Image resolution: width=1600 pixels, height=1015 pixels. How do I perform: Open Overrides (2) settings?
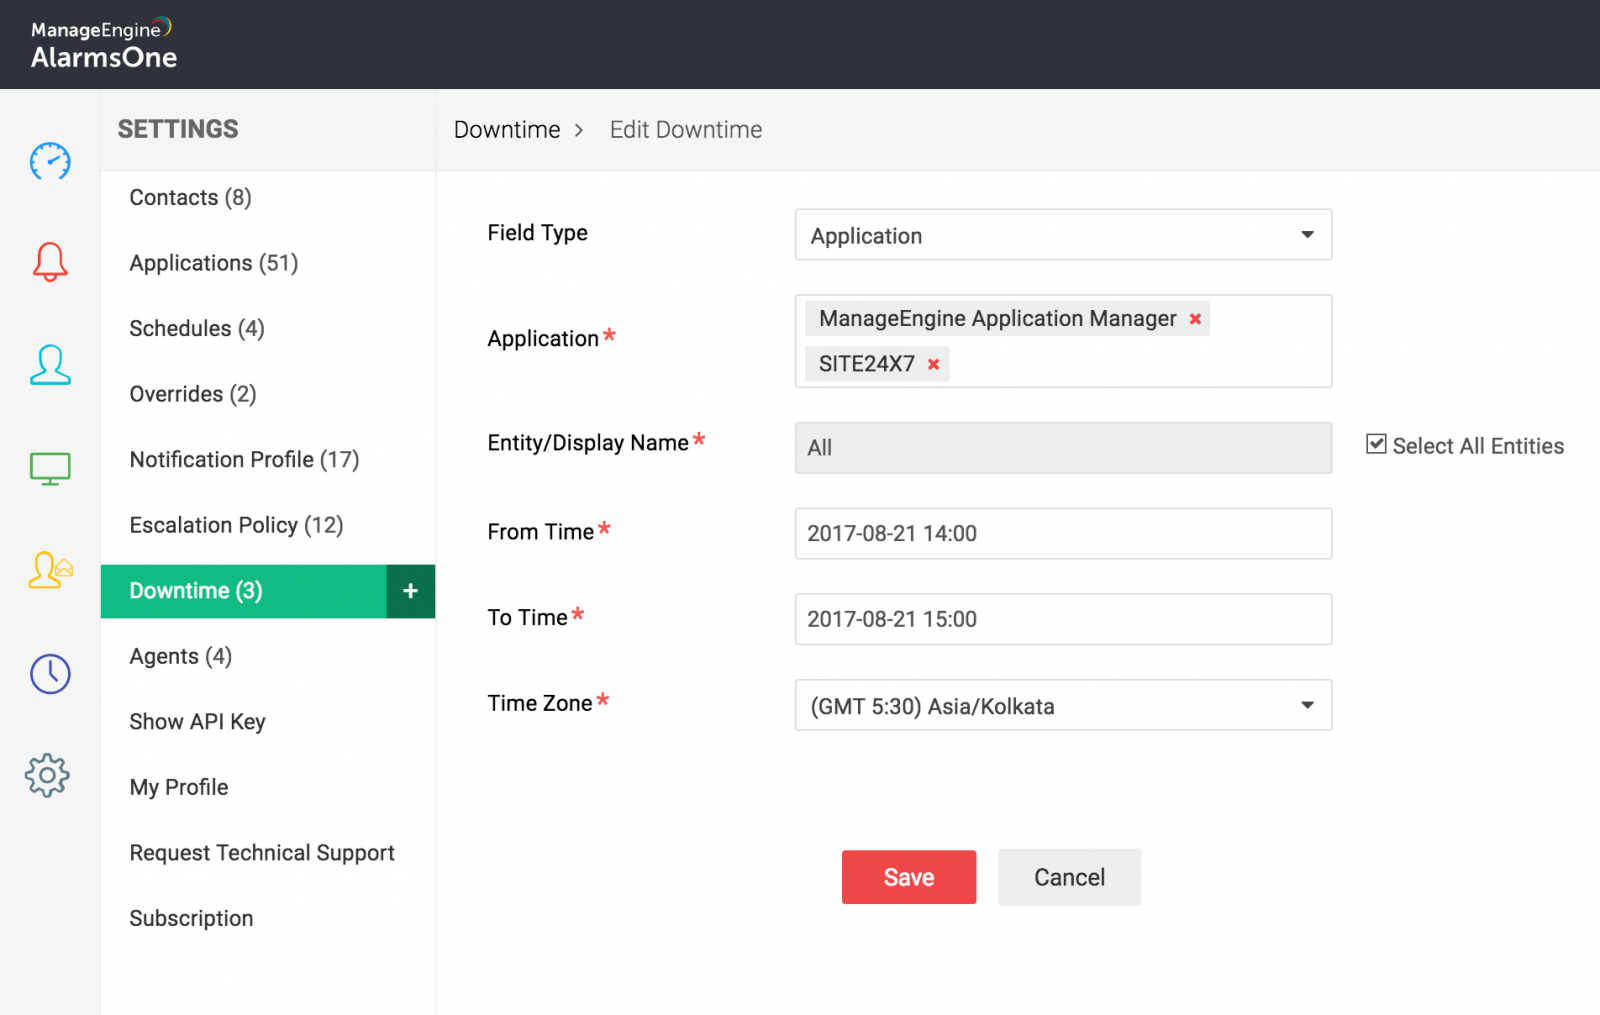tap(193, 394)
